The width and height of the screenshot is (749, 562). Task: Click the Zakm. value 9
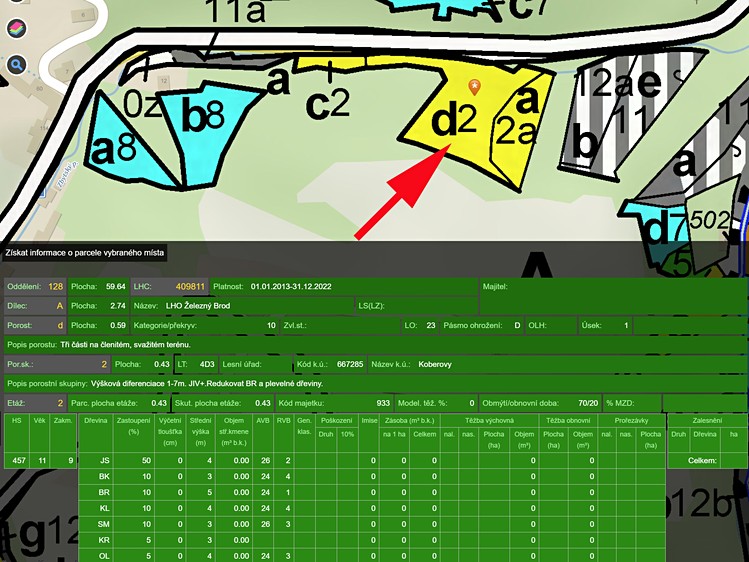71,461
